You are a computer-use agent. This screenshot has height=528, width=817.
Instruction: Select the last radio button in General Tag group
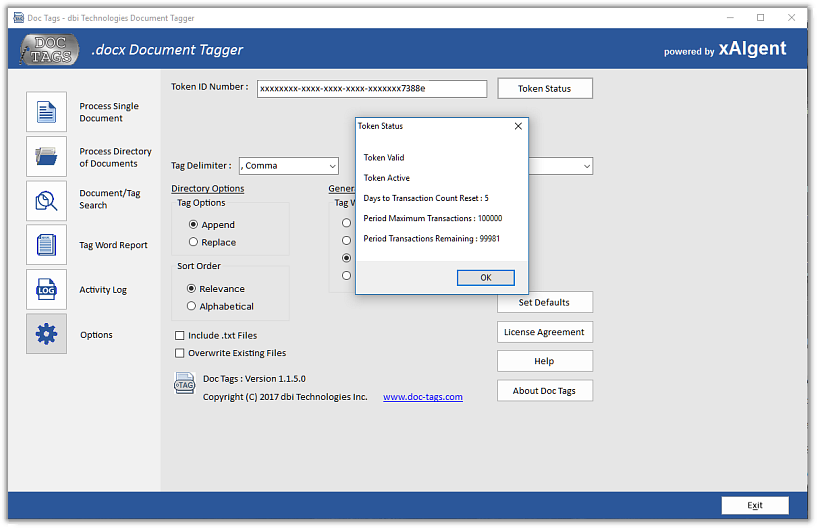coord(346,276)
